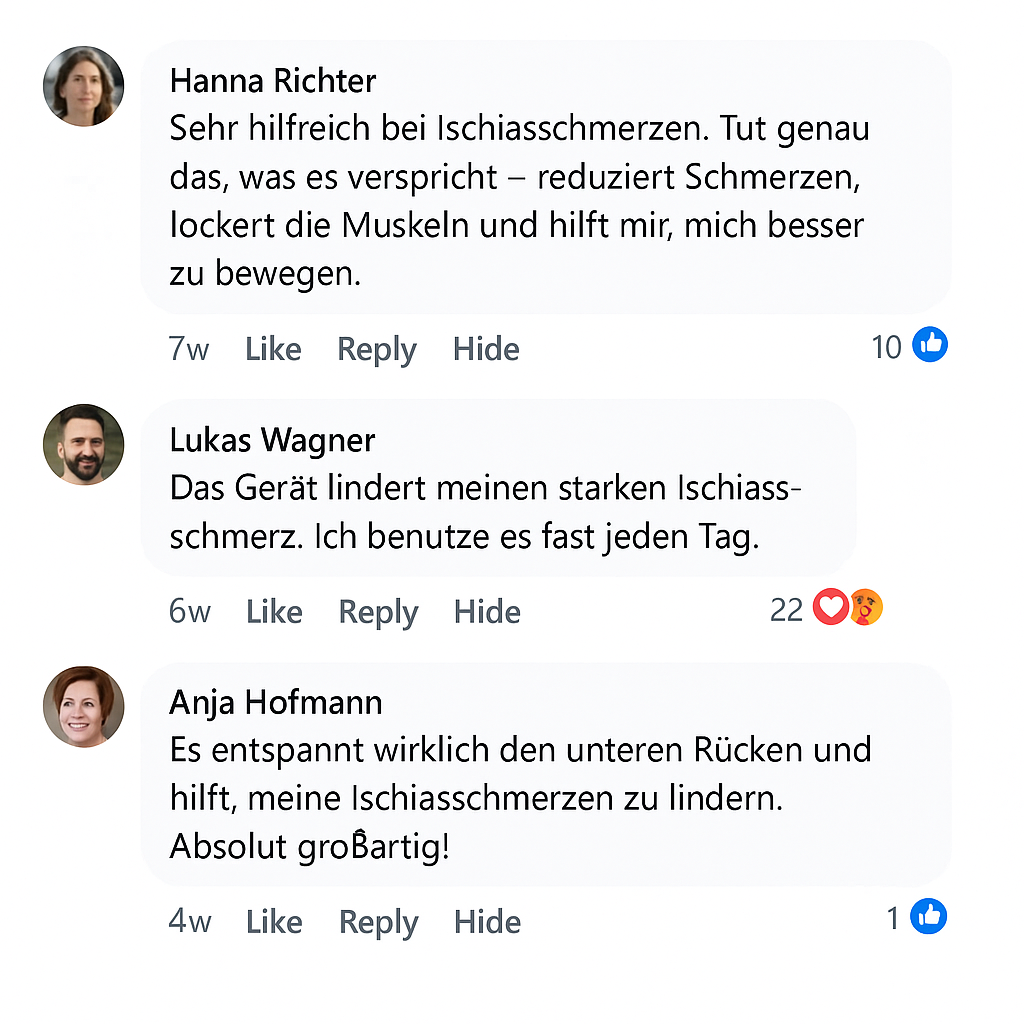
Task: Like Anja Hofmann's comment
Action: tap(274, 921)
